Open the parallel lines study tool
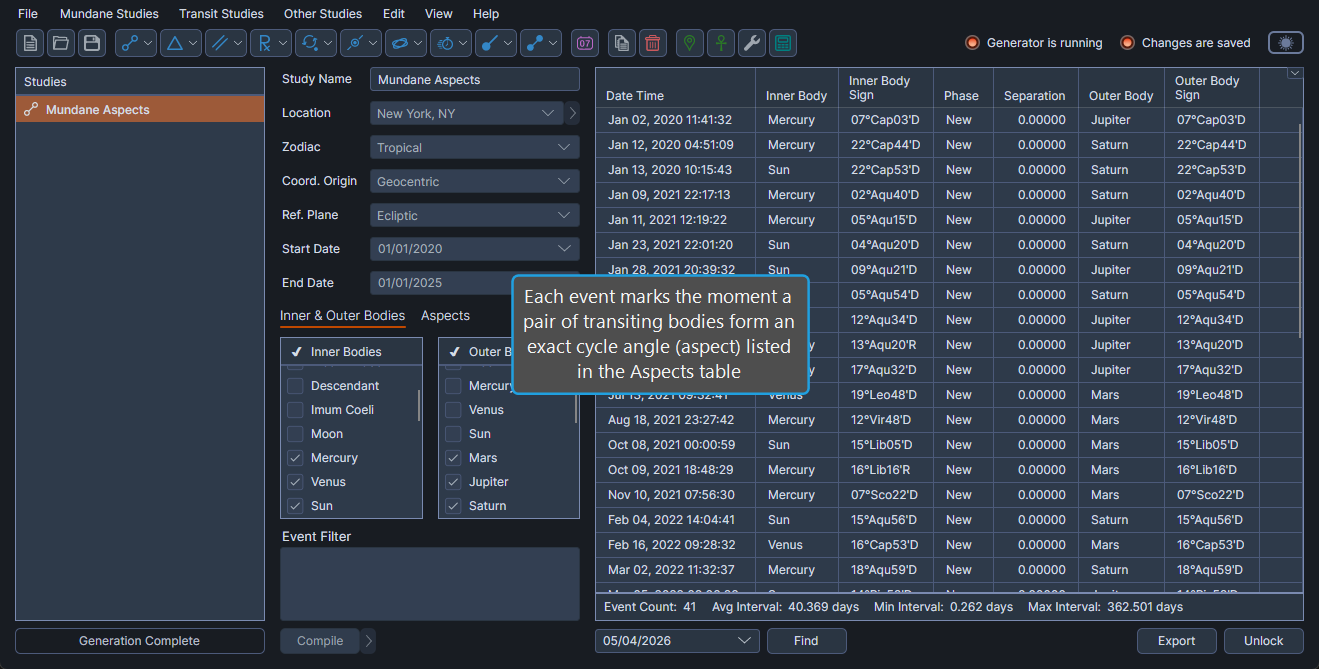Image resolution: width=1319 pixels, height=669 pixels. (226, 43)
